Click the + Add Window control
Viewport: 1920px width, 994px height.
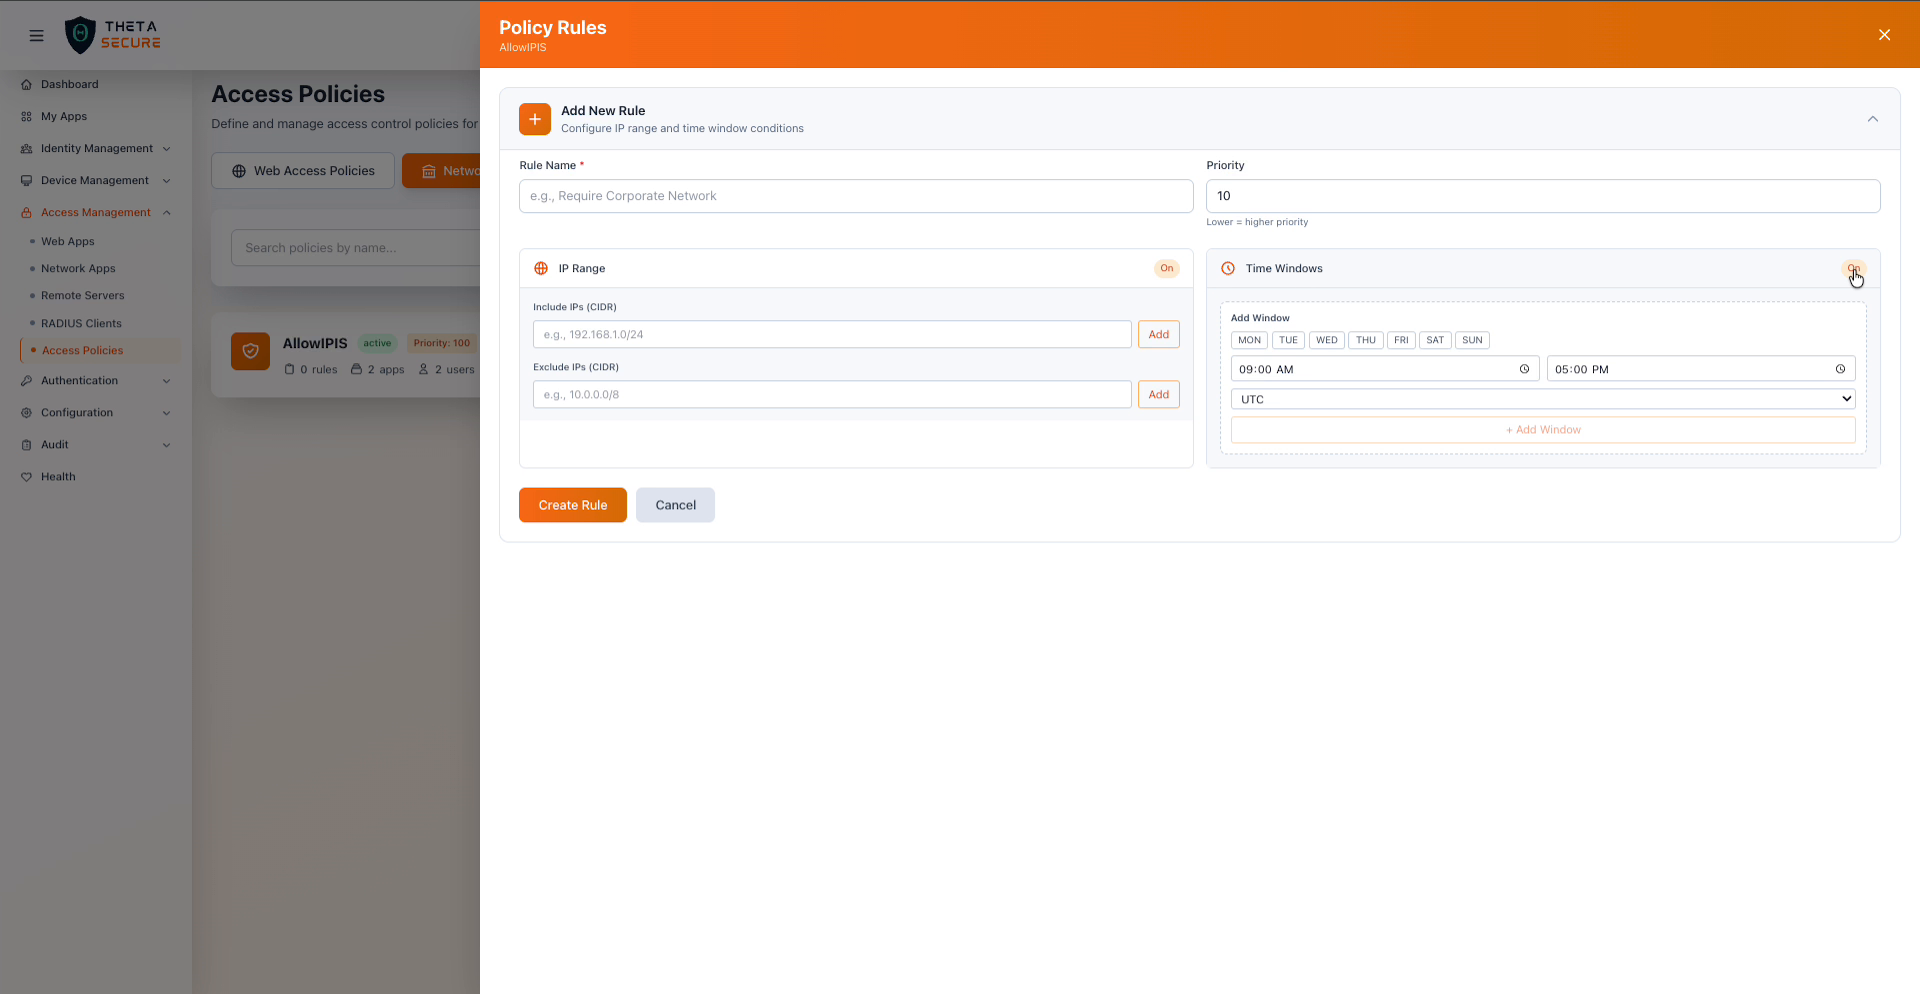click(x=1543, y=429)
